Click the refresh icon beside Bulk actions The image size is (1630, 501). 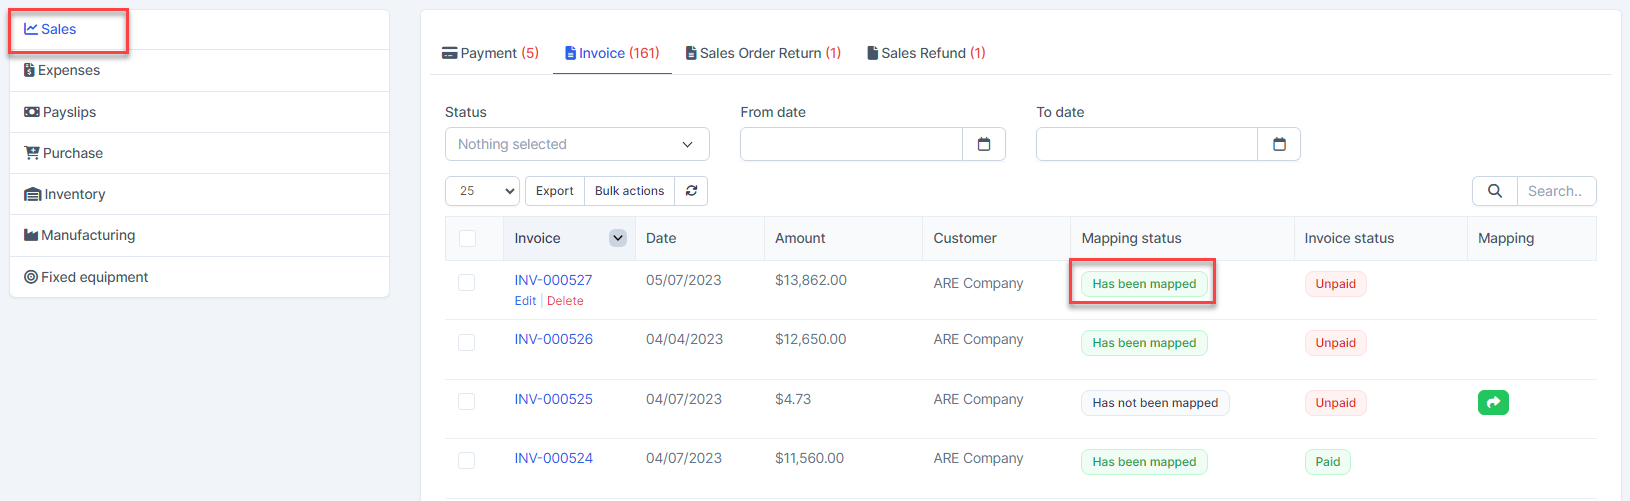tap(691, 191)
